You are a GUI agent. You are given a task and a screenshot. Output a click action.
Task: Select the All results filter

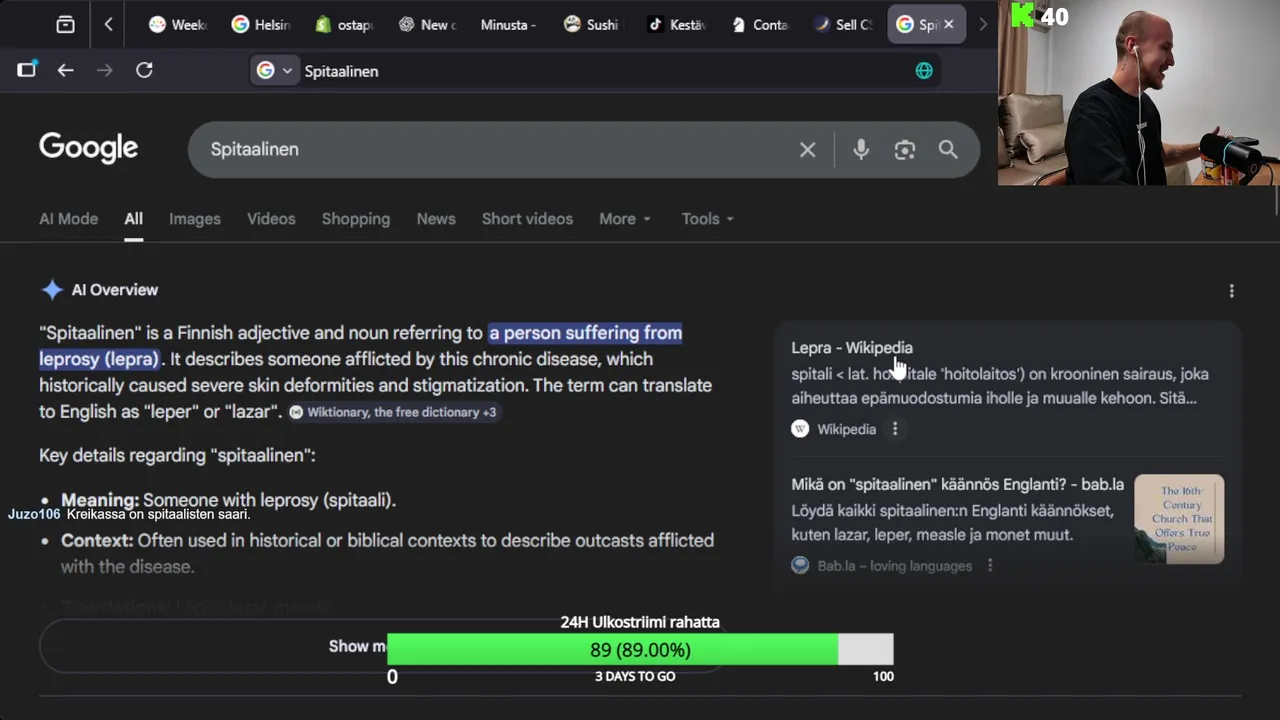pos(133,219)
